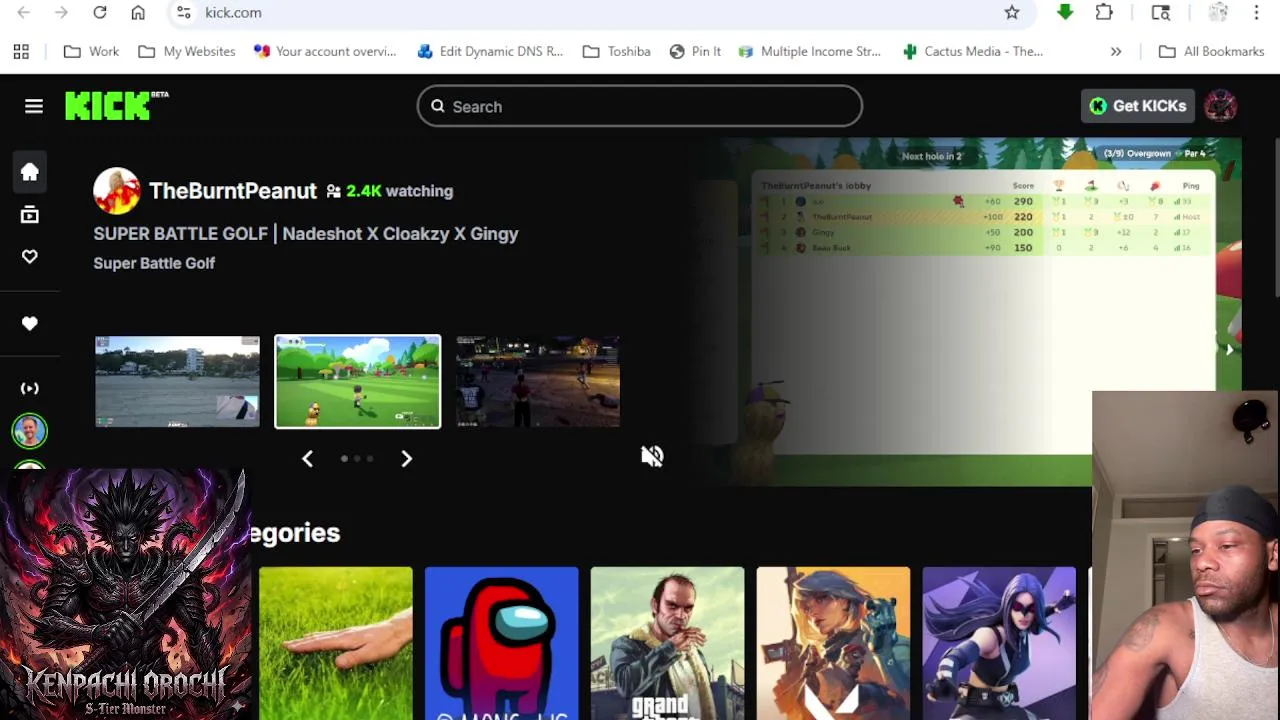
Task: View site information icon in address bar
Action: coord(184,12)
